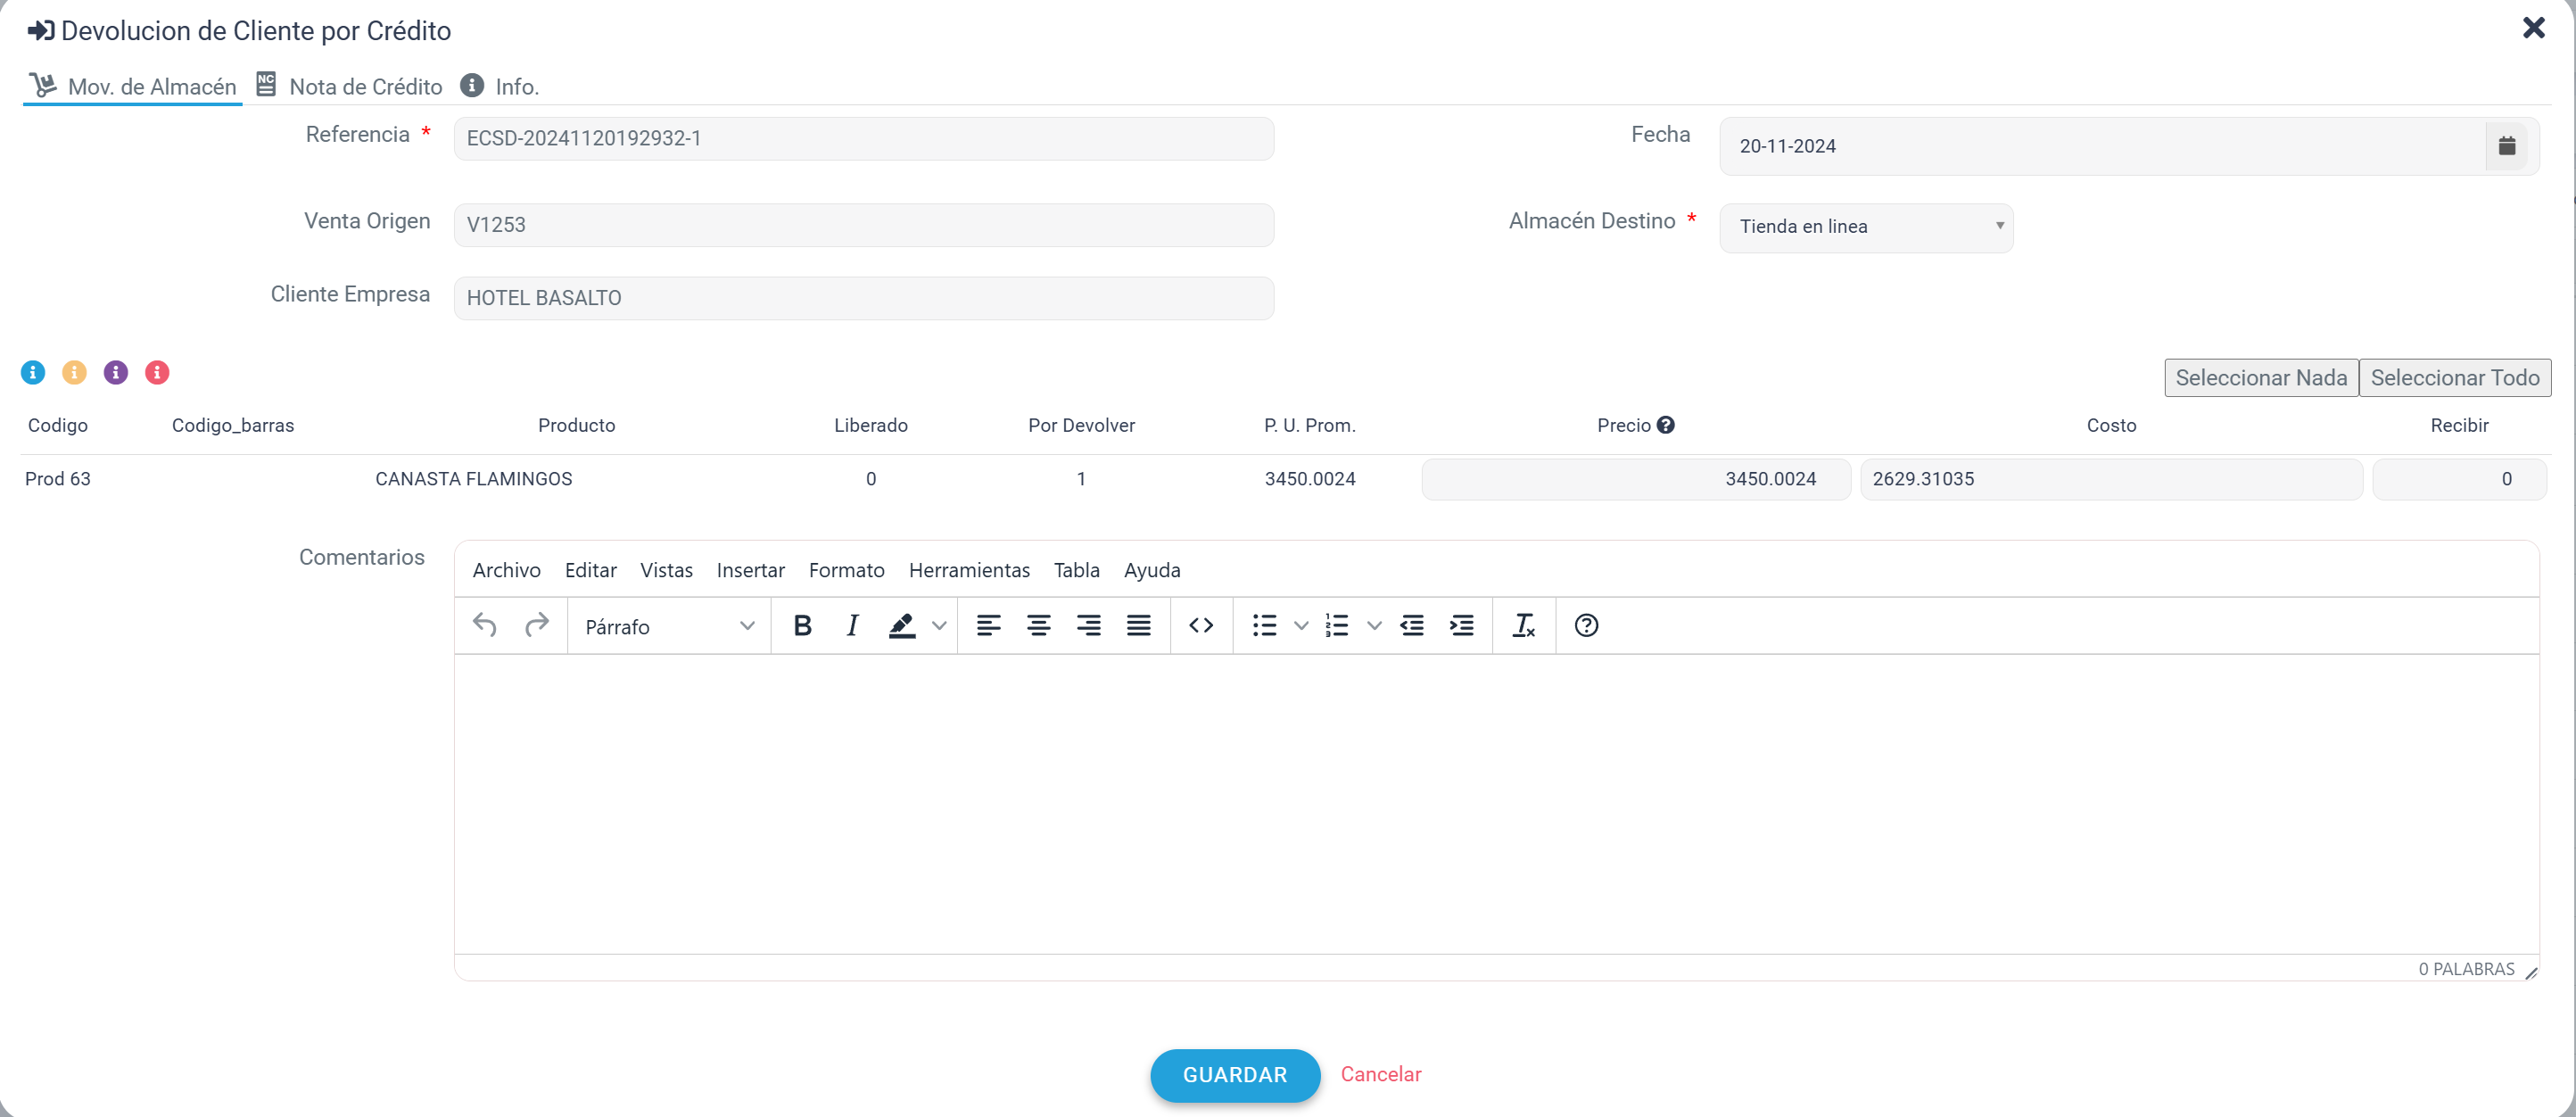This screenshot has height=1117, width=2576.
Task: Insert bulleted list
Action: [x=1264, y=625]
